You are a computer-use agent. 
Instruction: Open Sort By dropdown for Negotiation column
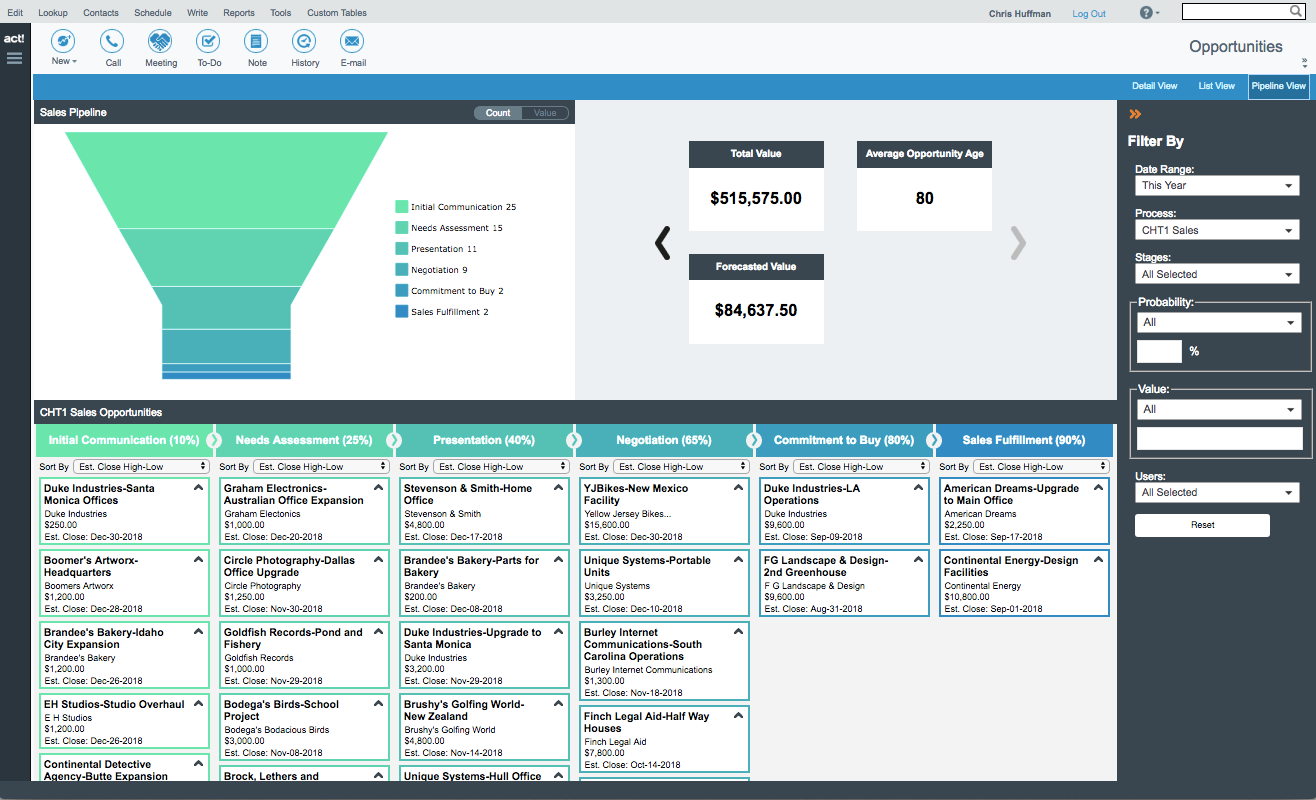pyautogui.click(x=681, y=466)
